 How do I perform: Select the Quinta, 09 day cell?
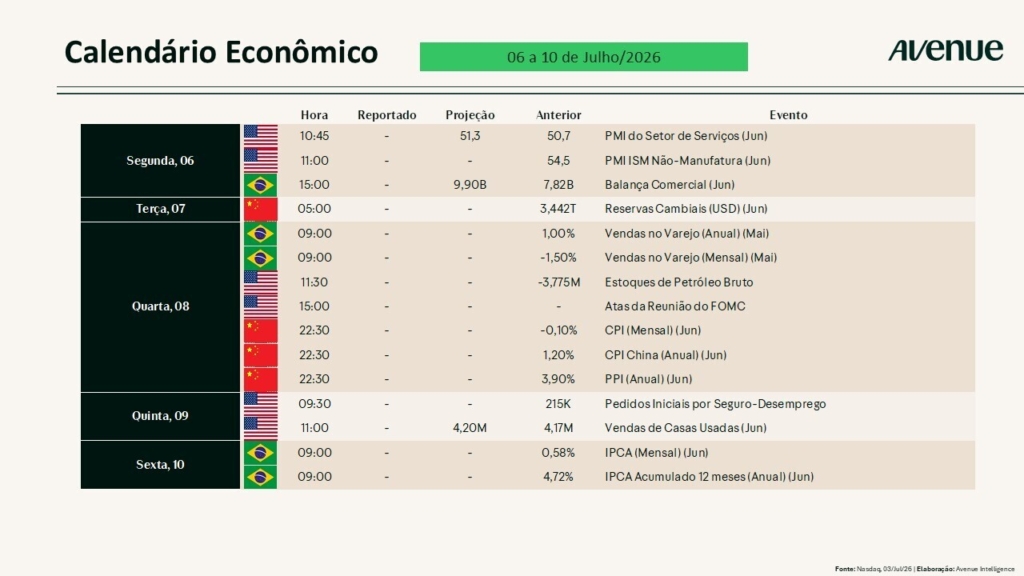(x=161, y=416)
